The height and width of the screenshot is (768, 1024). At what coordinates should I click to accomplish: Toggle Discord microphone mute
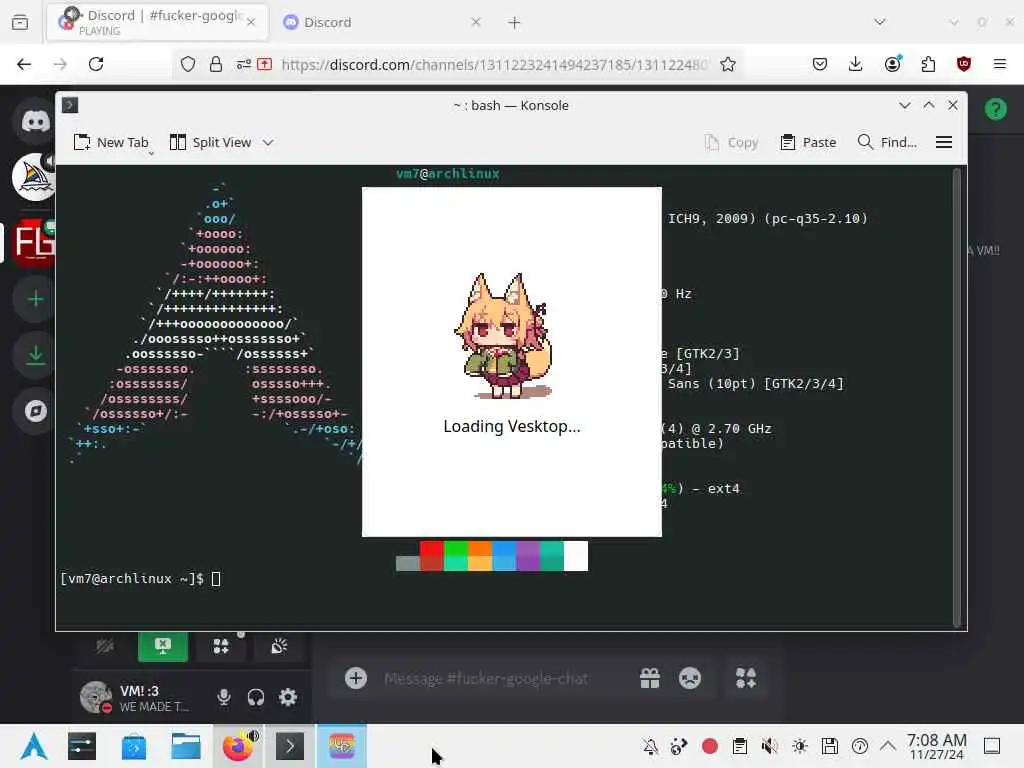(223, 697)
